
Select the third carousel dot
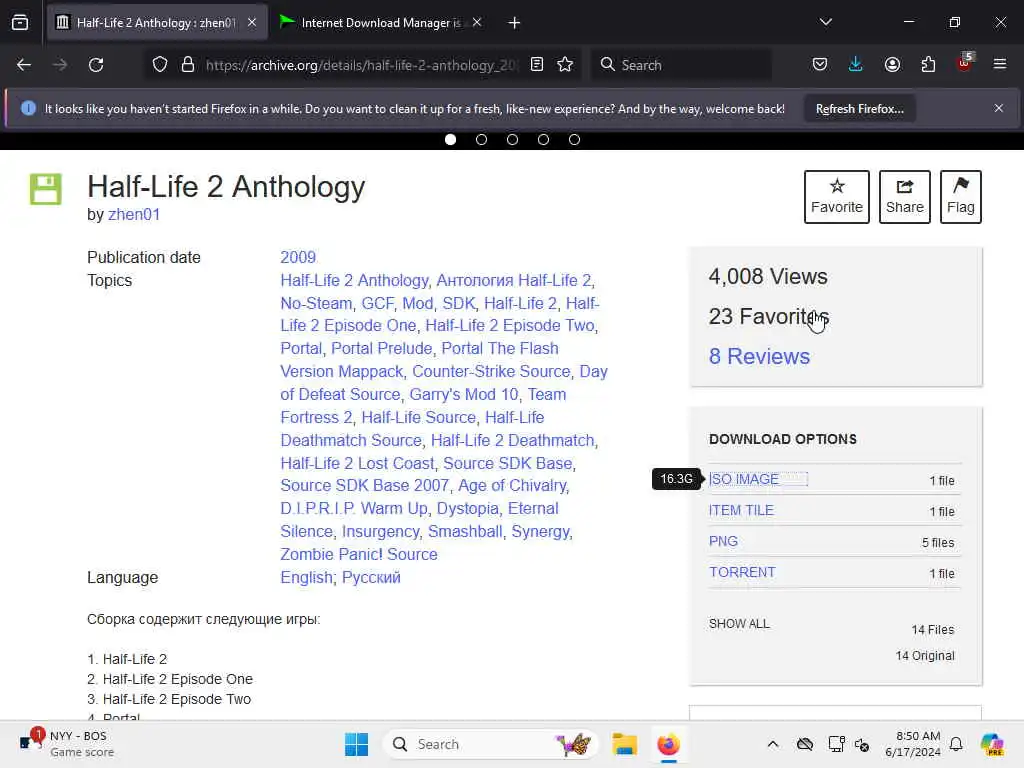click(x=513, y=140)
